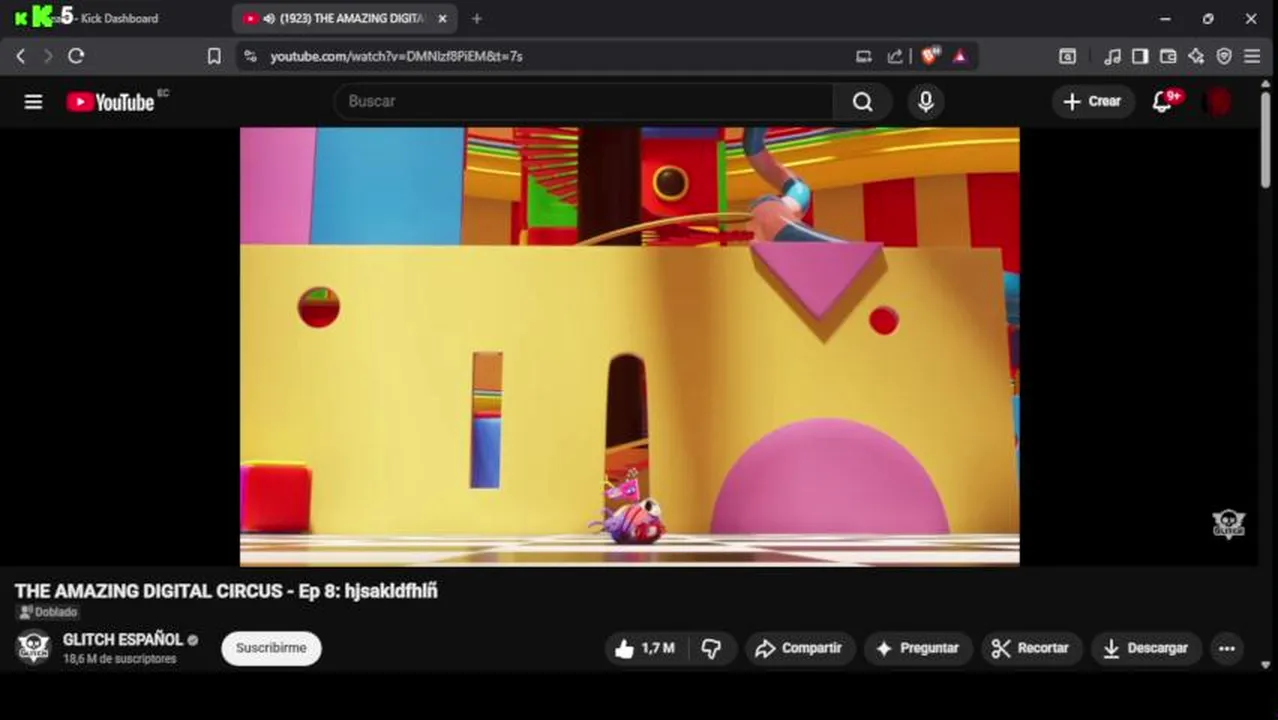1278x720 pixels.
Task: Reload the current page
Action: pos(76,56)
